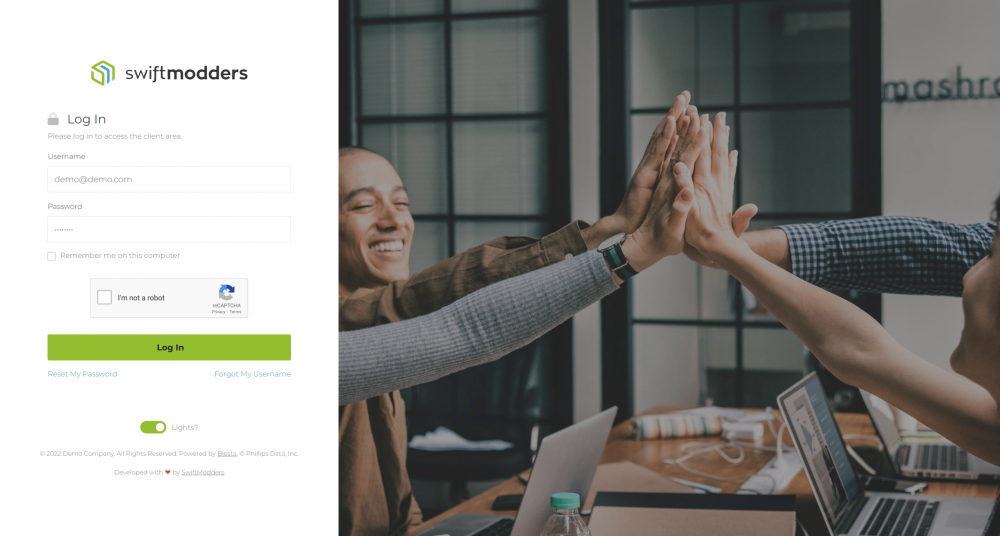Click the reCAPTCHA swirl logo
The width and height of the screenshot is (1000, 536).
pos(226,293)
